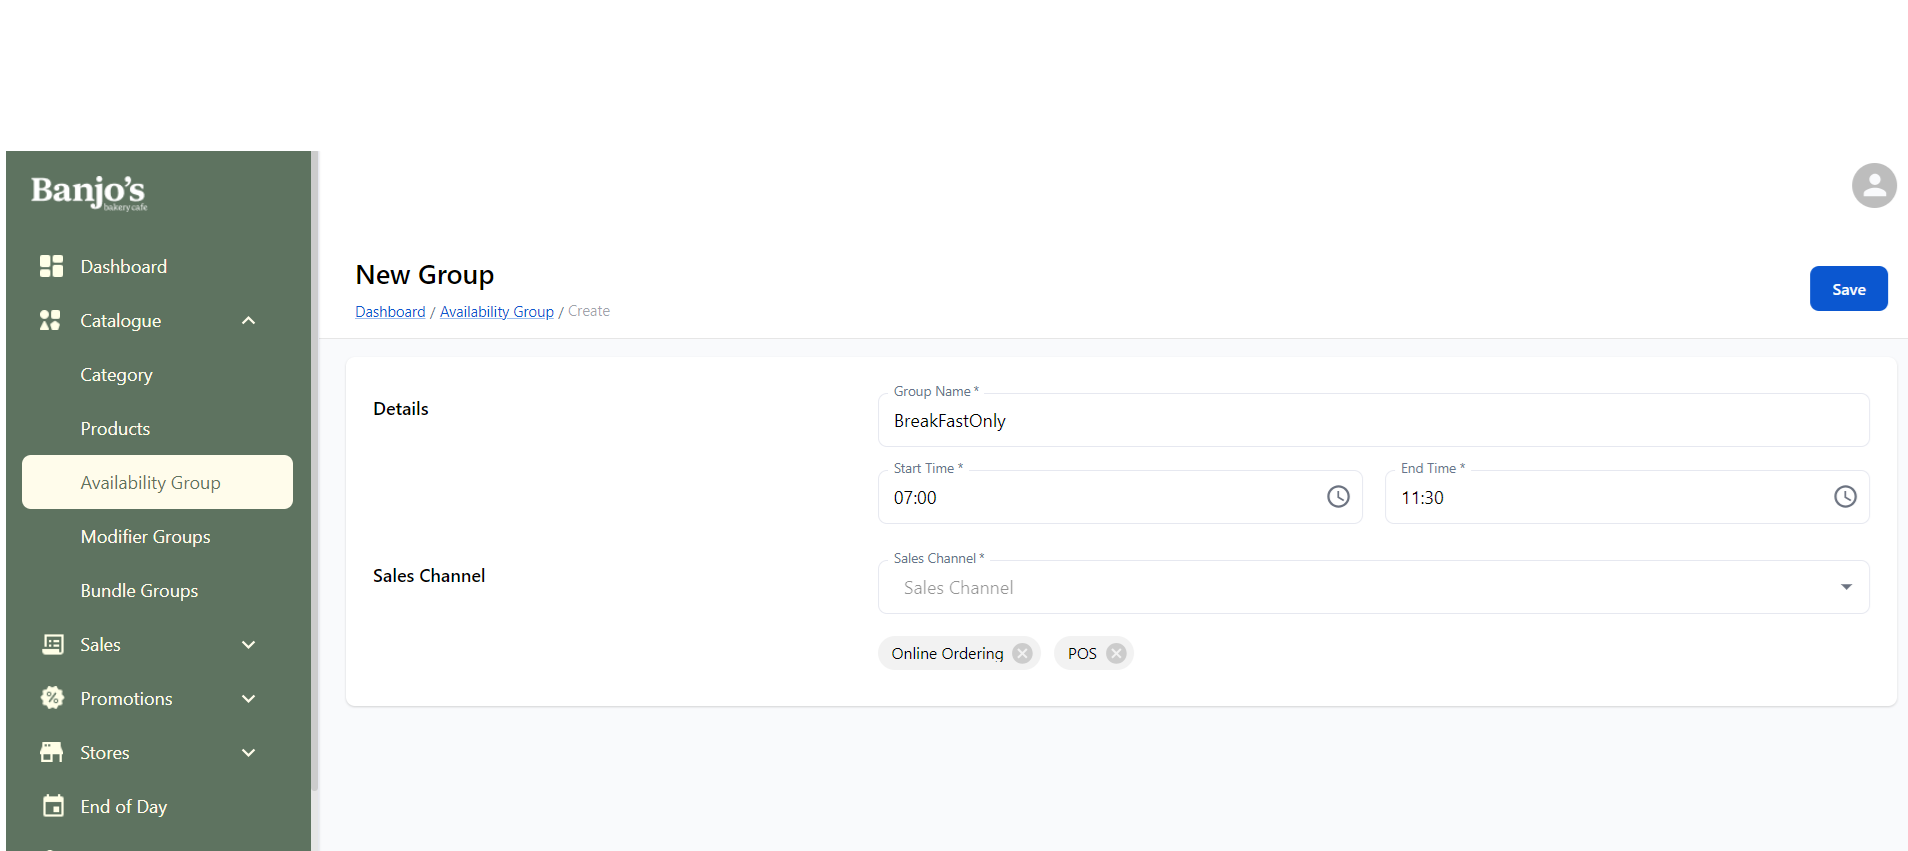
Task: Click the Promotions percent badge icon
Action: tap(51, 698)
